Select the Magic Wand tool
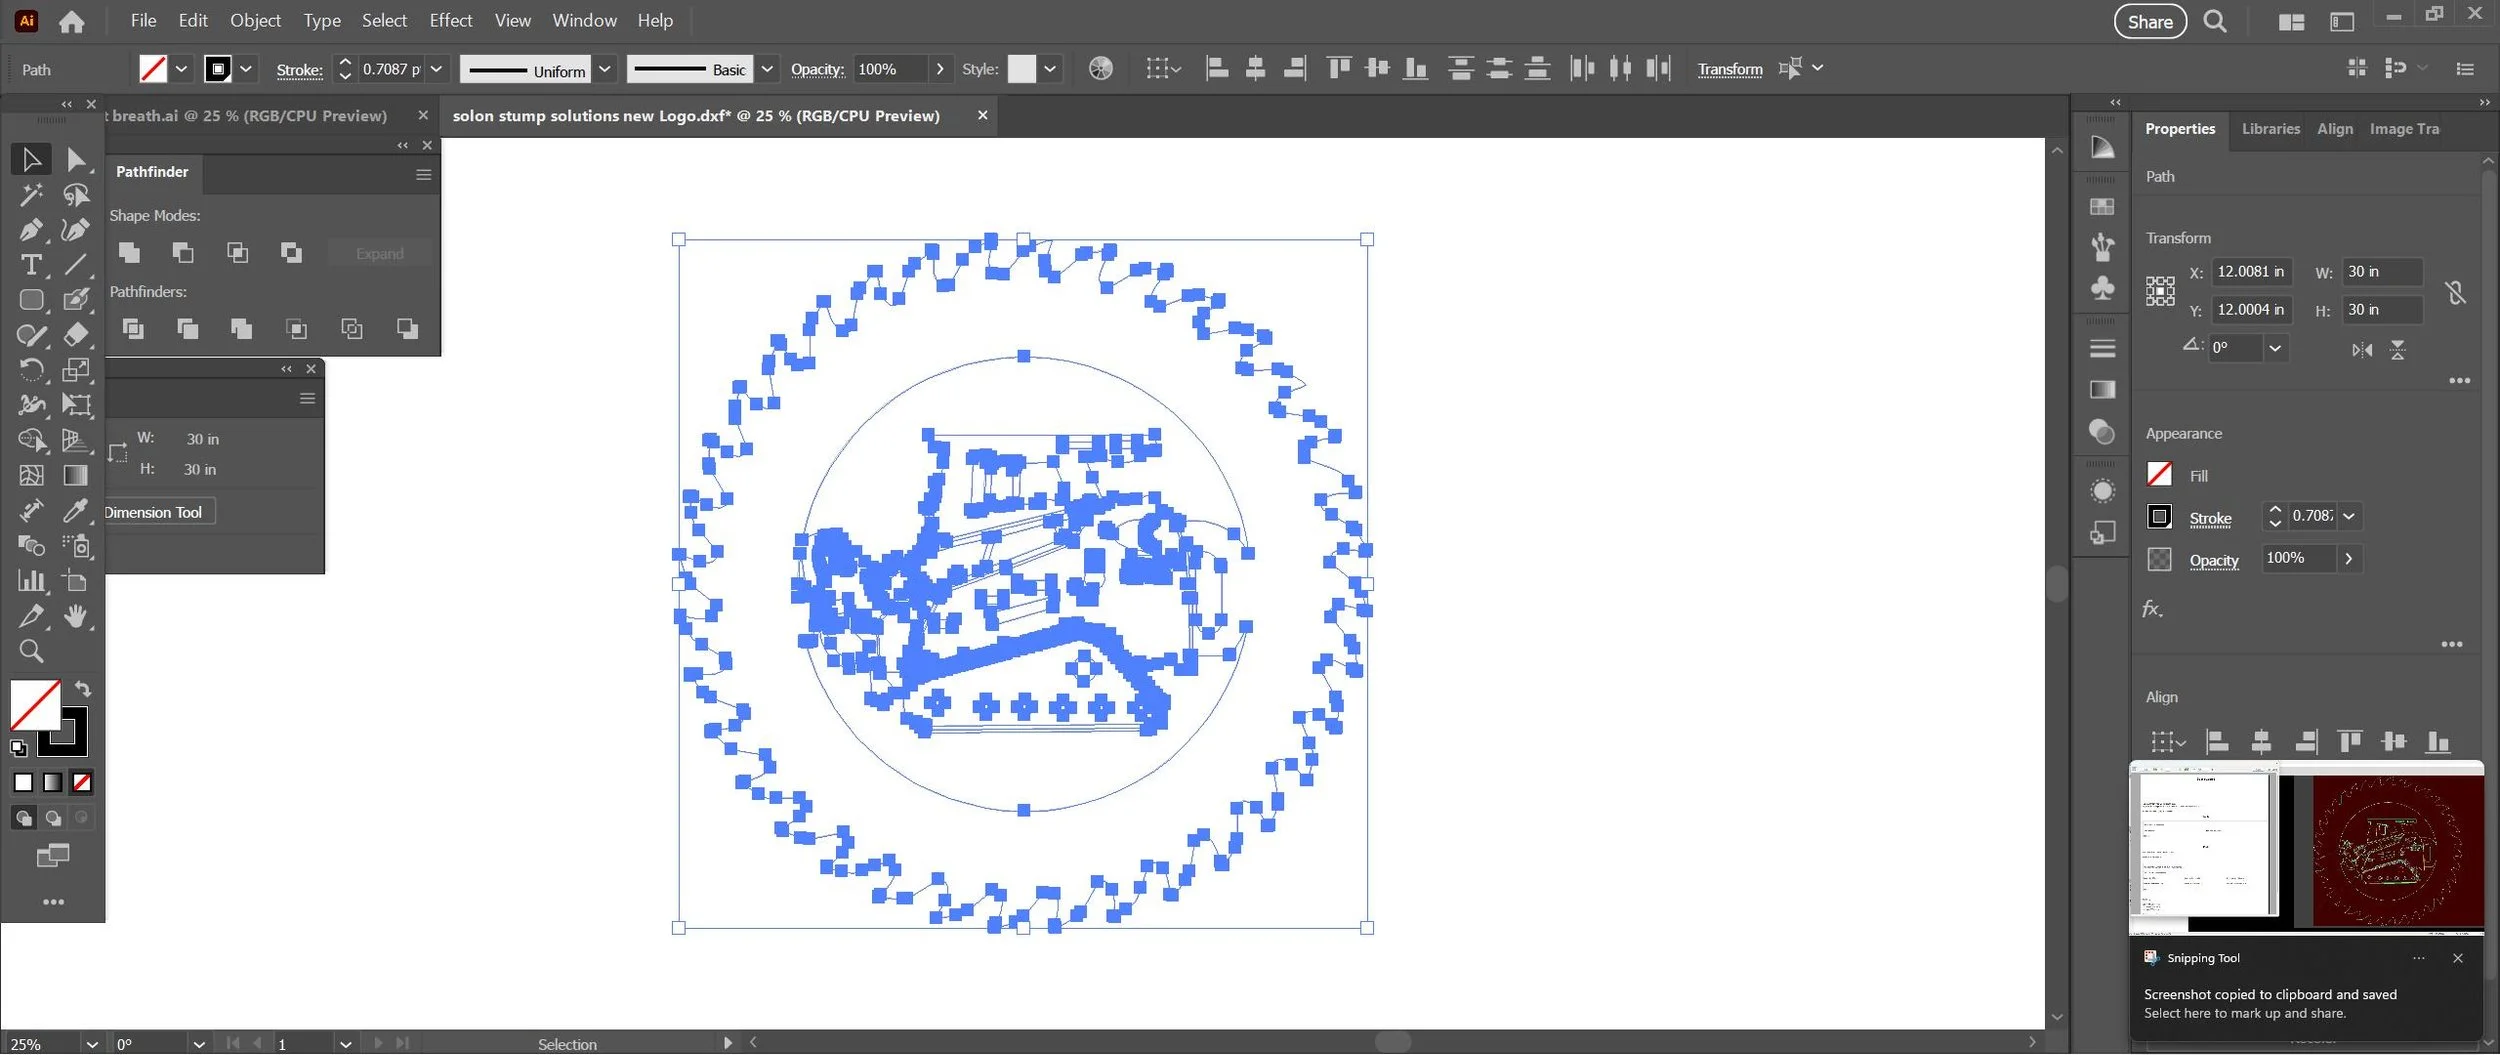 click(x=31, y=195)
